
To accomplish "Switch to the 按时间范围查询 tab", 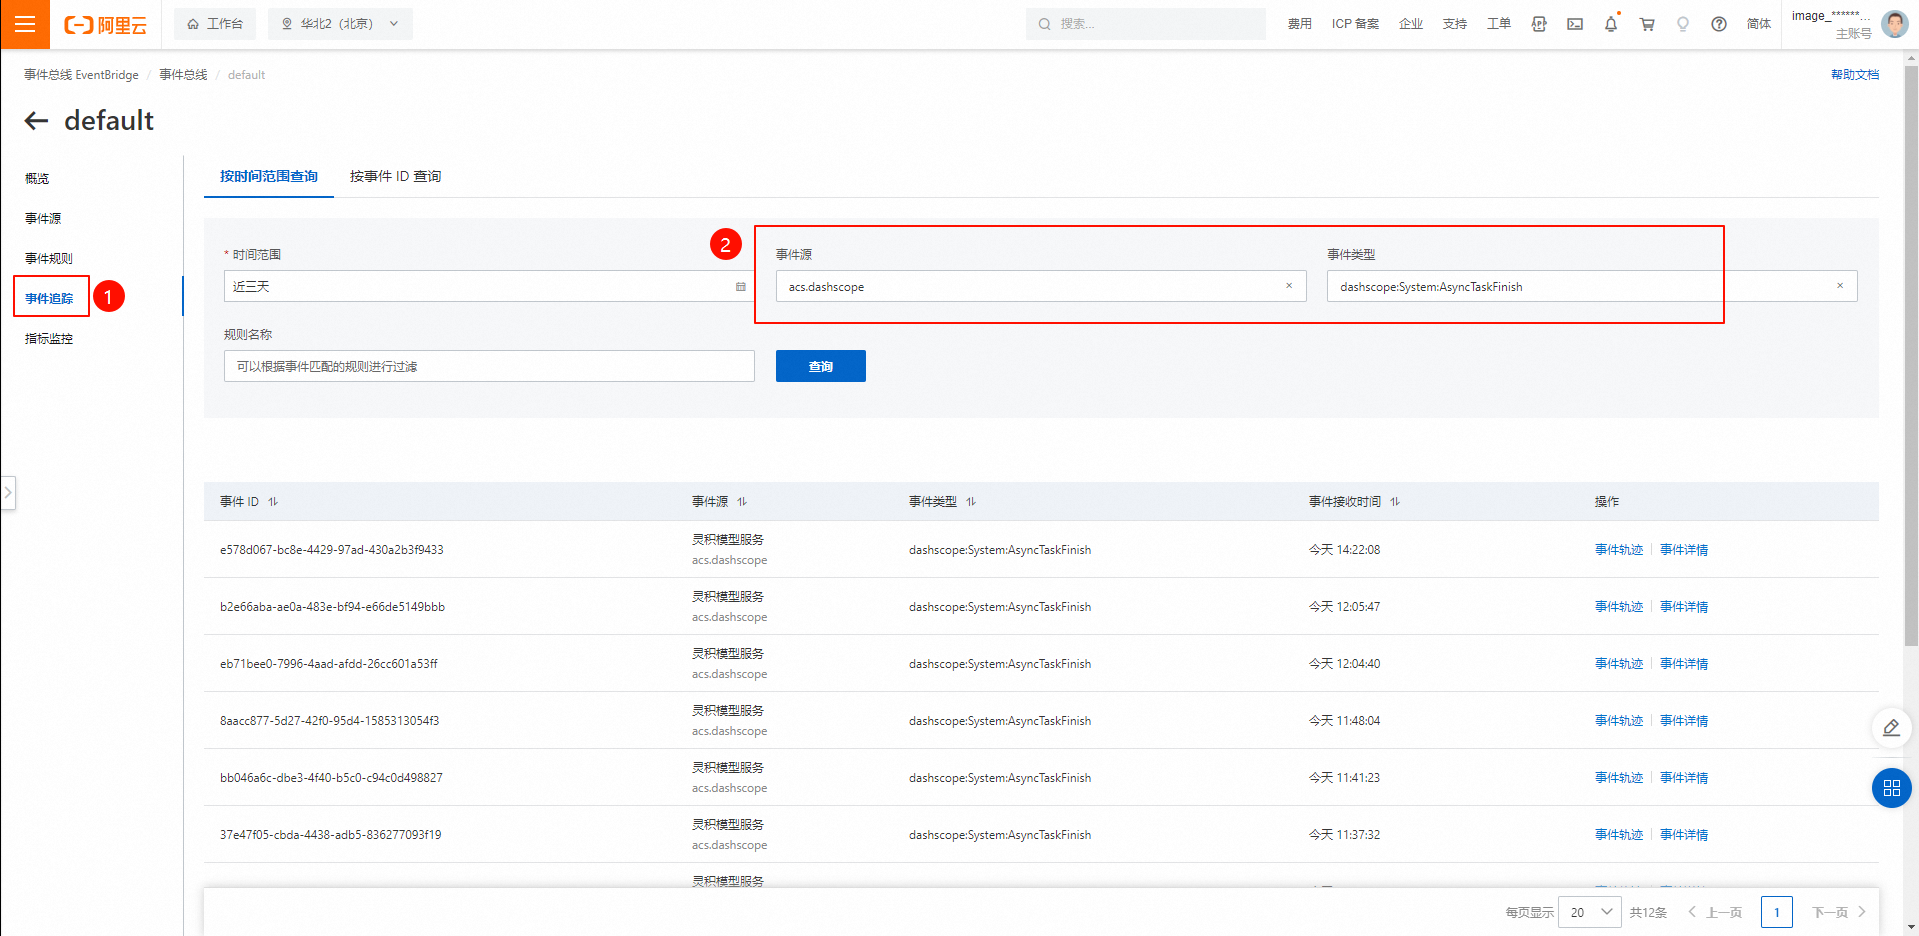I will tap(269, 176).
